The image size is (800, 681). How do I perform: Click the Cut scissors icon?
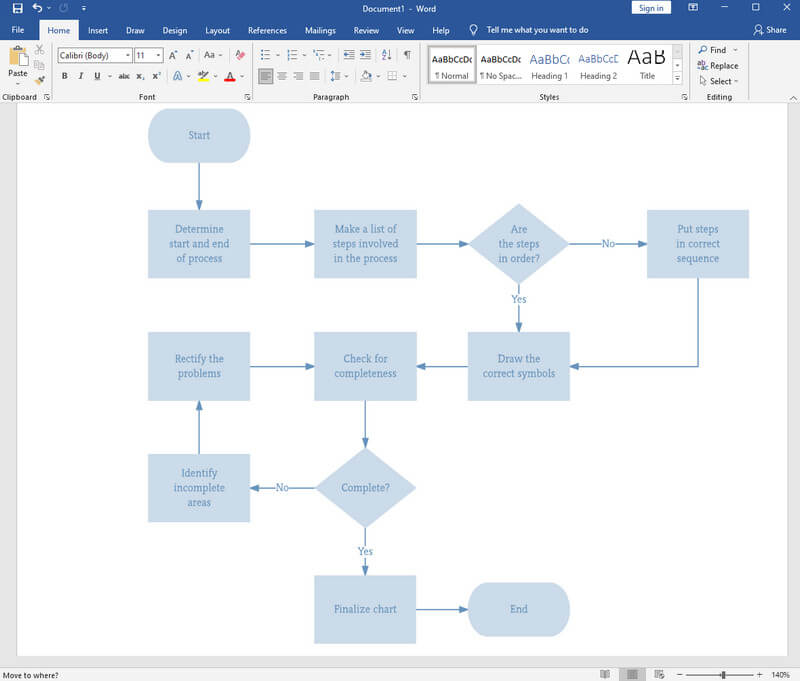[x=40, y=50]
